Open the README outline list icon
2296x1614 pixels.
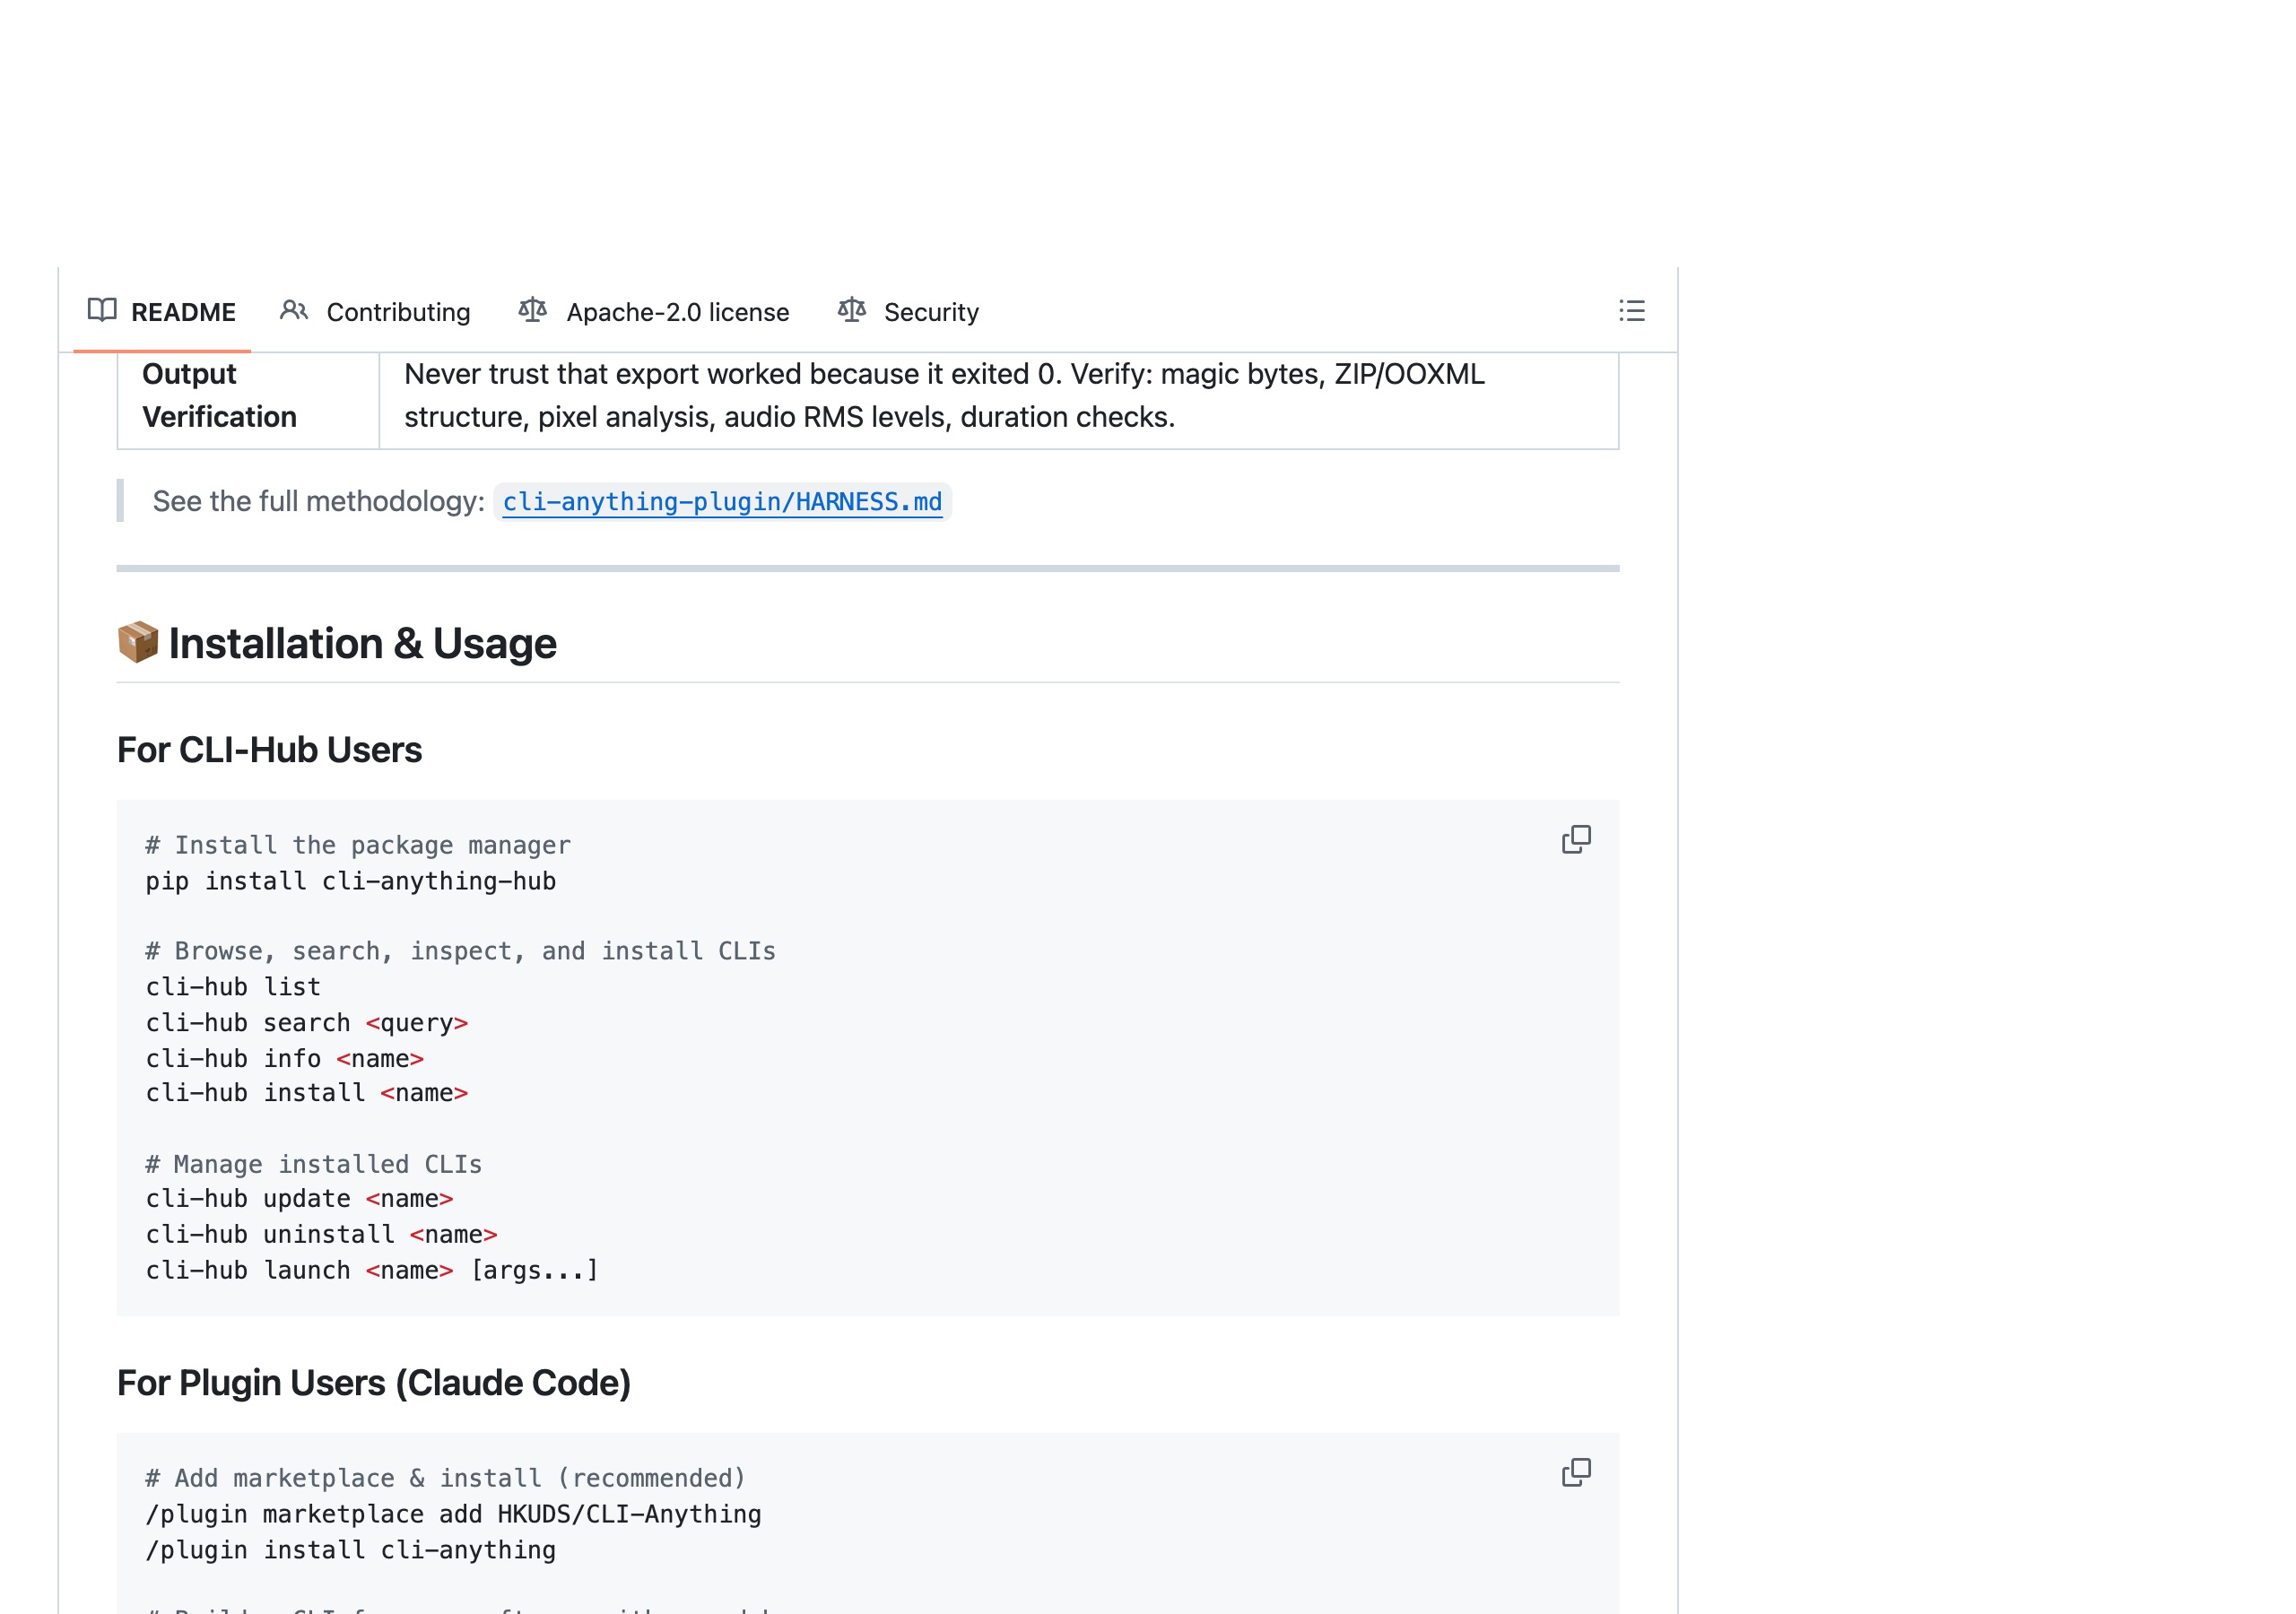coord(1631,311)
